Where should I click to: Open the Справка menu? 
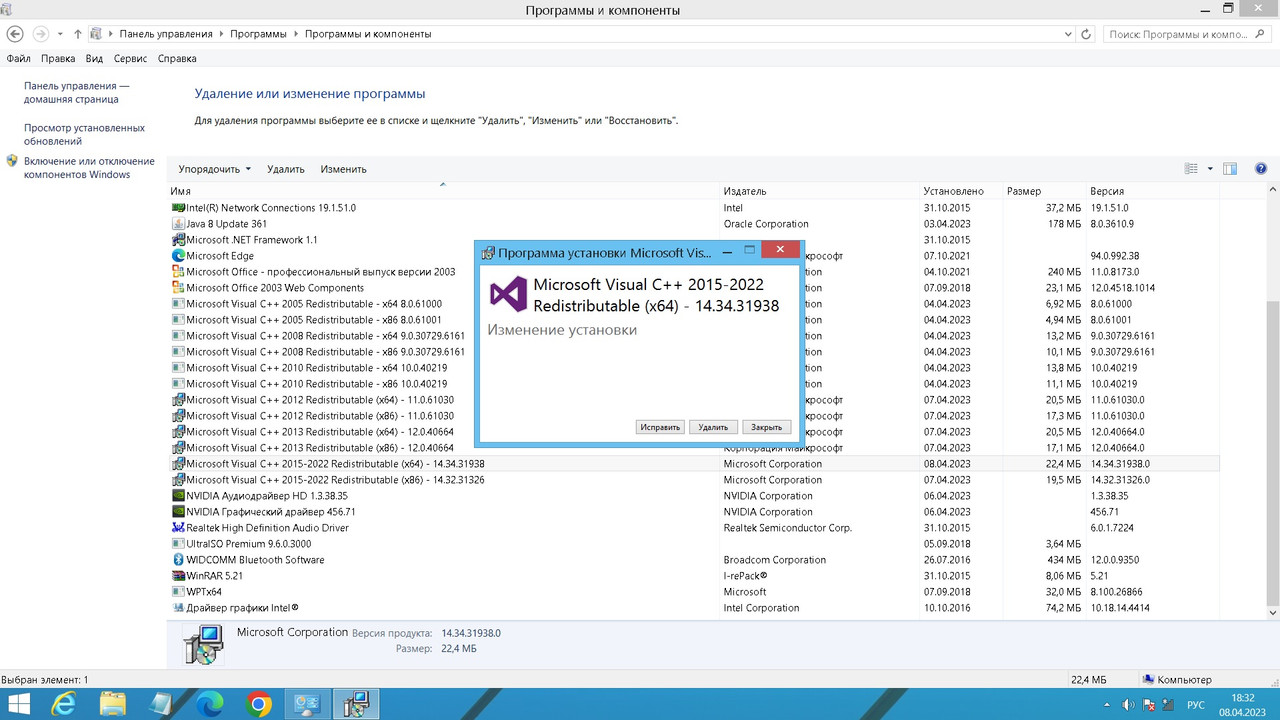(x=177, y=59)
